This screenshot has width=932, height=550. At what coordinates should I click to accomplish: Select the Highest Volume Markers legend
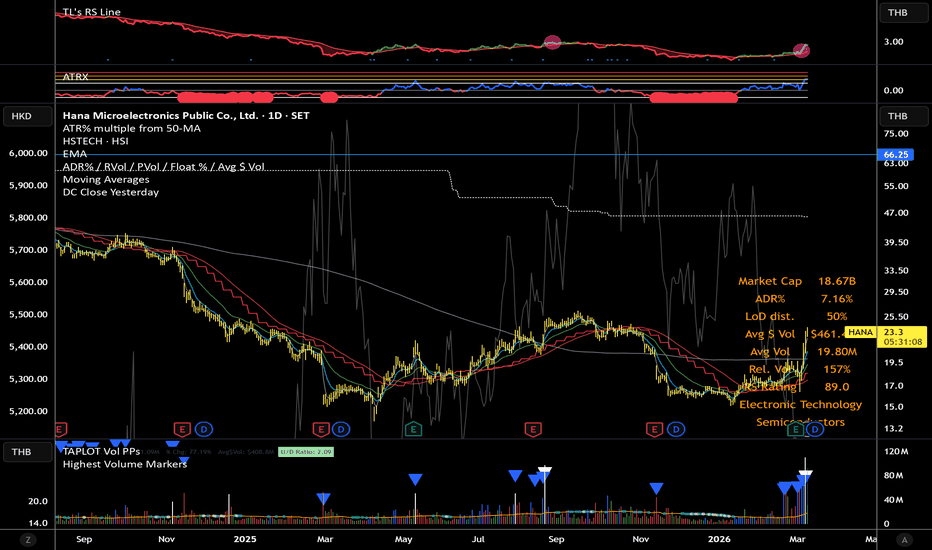tap(125, 464)
